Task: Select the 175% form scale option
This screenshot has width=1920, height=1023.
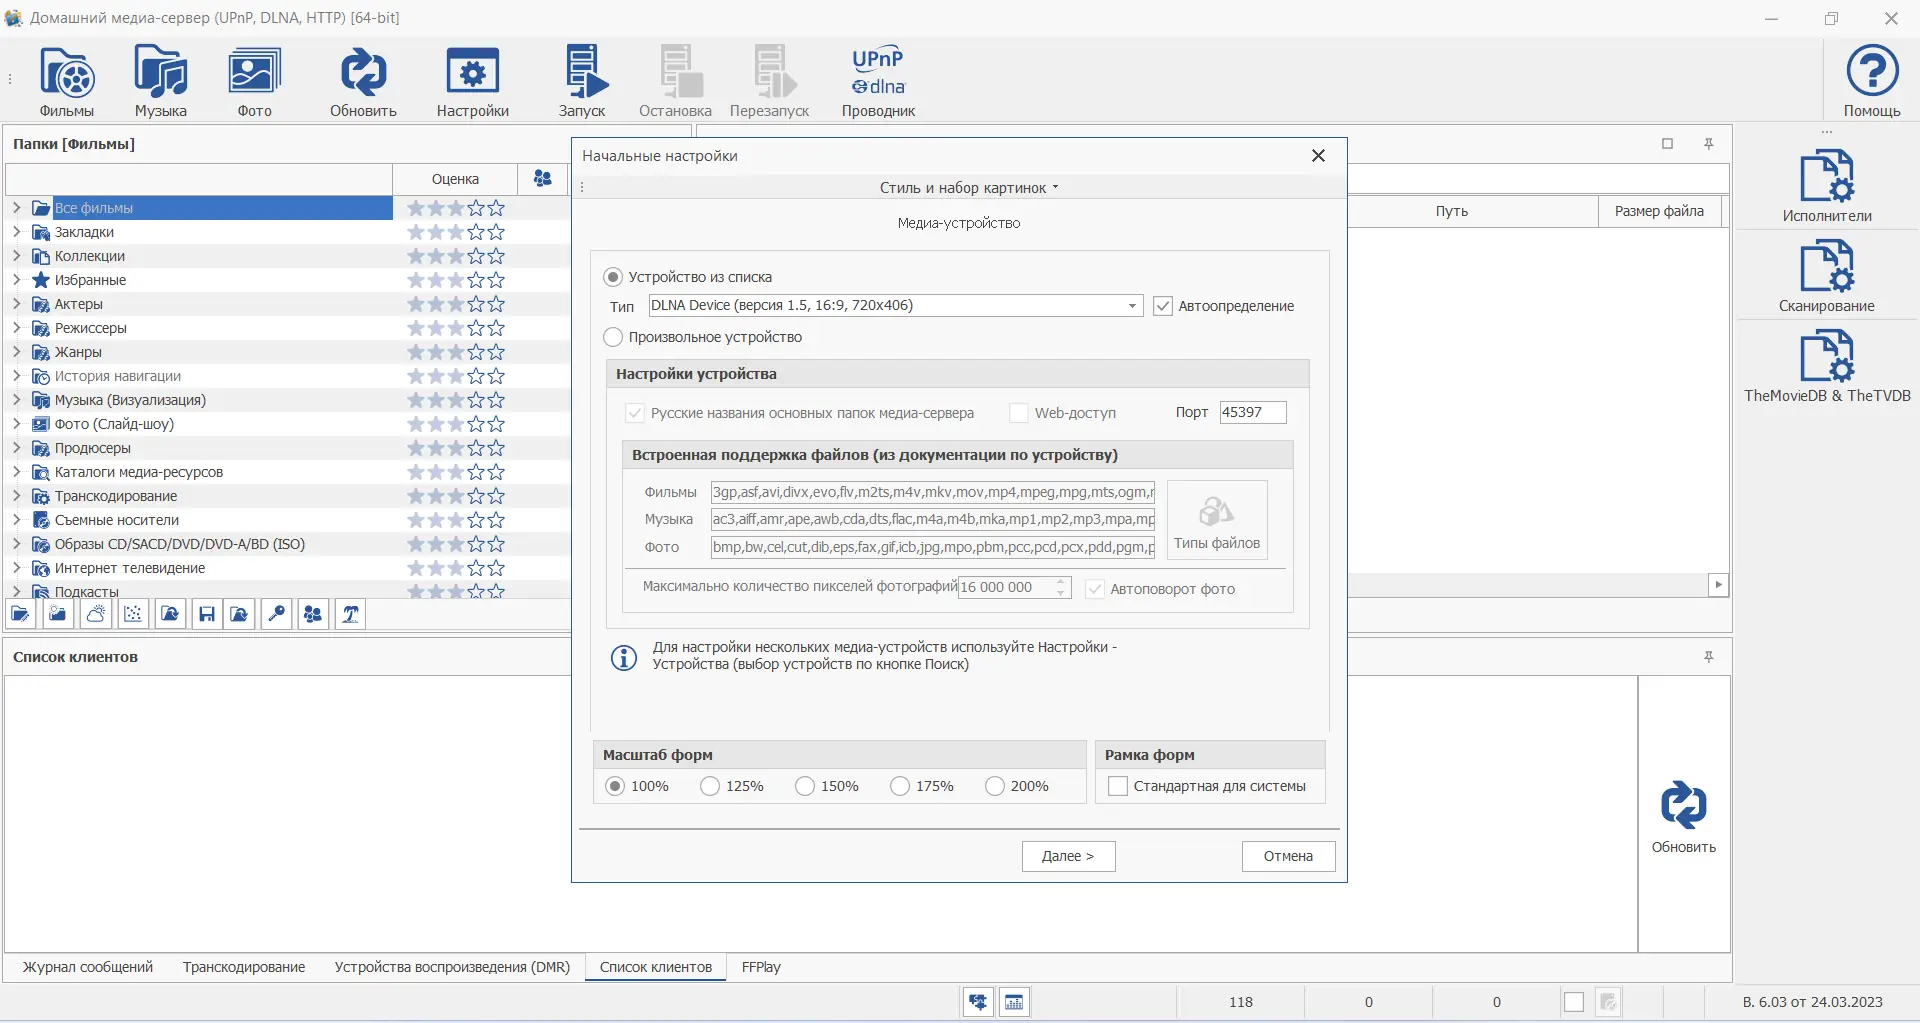Action: (900, 786)
